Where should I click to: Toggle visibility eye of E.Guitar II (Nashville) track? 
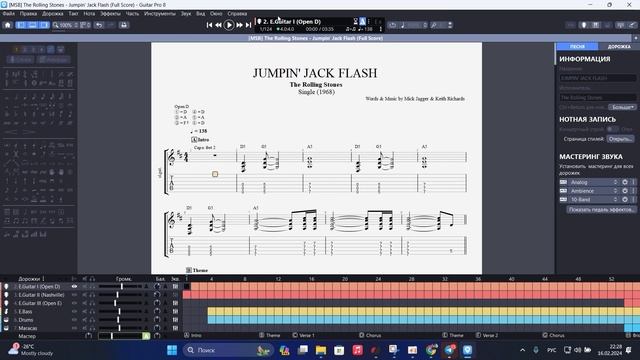click(x=74, y=295)
